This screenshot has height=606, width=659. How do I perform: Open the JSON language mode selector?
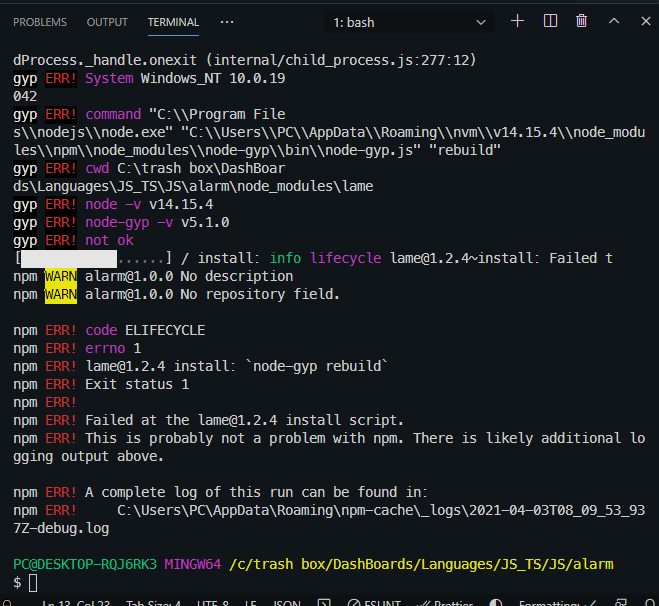287,603
